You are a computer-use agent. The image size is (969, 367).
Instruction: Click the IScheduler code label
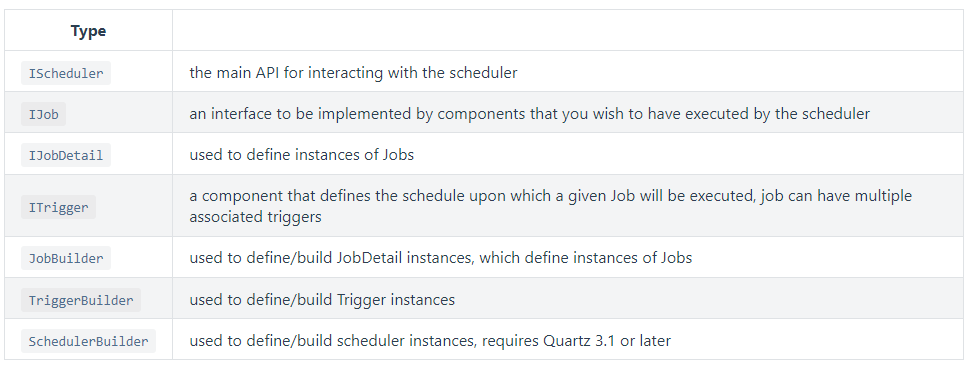click(x=66, y=73)
